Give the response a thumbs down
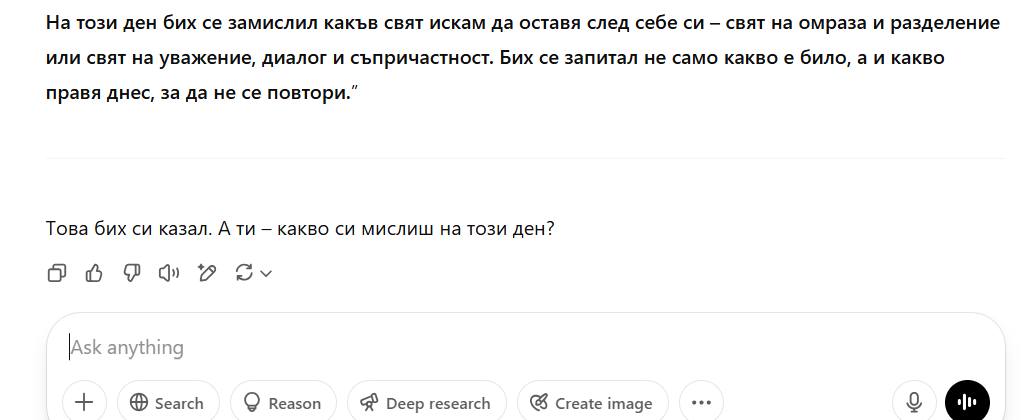 [131, 273]
